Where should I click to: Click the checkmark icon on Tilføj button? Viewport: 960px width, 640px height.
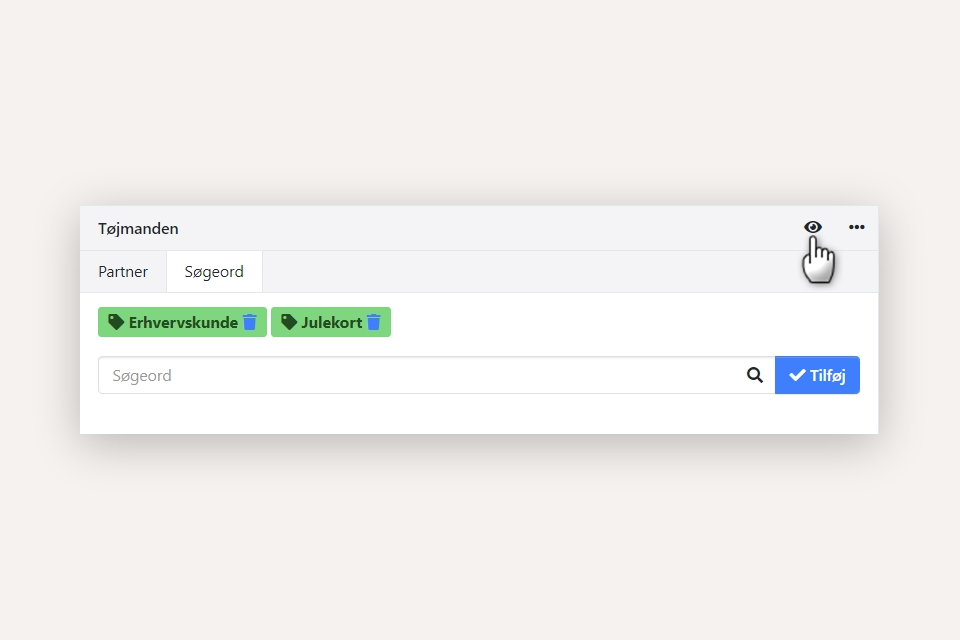[797, 375]
